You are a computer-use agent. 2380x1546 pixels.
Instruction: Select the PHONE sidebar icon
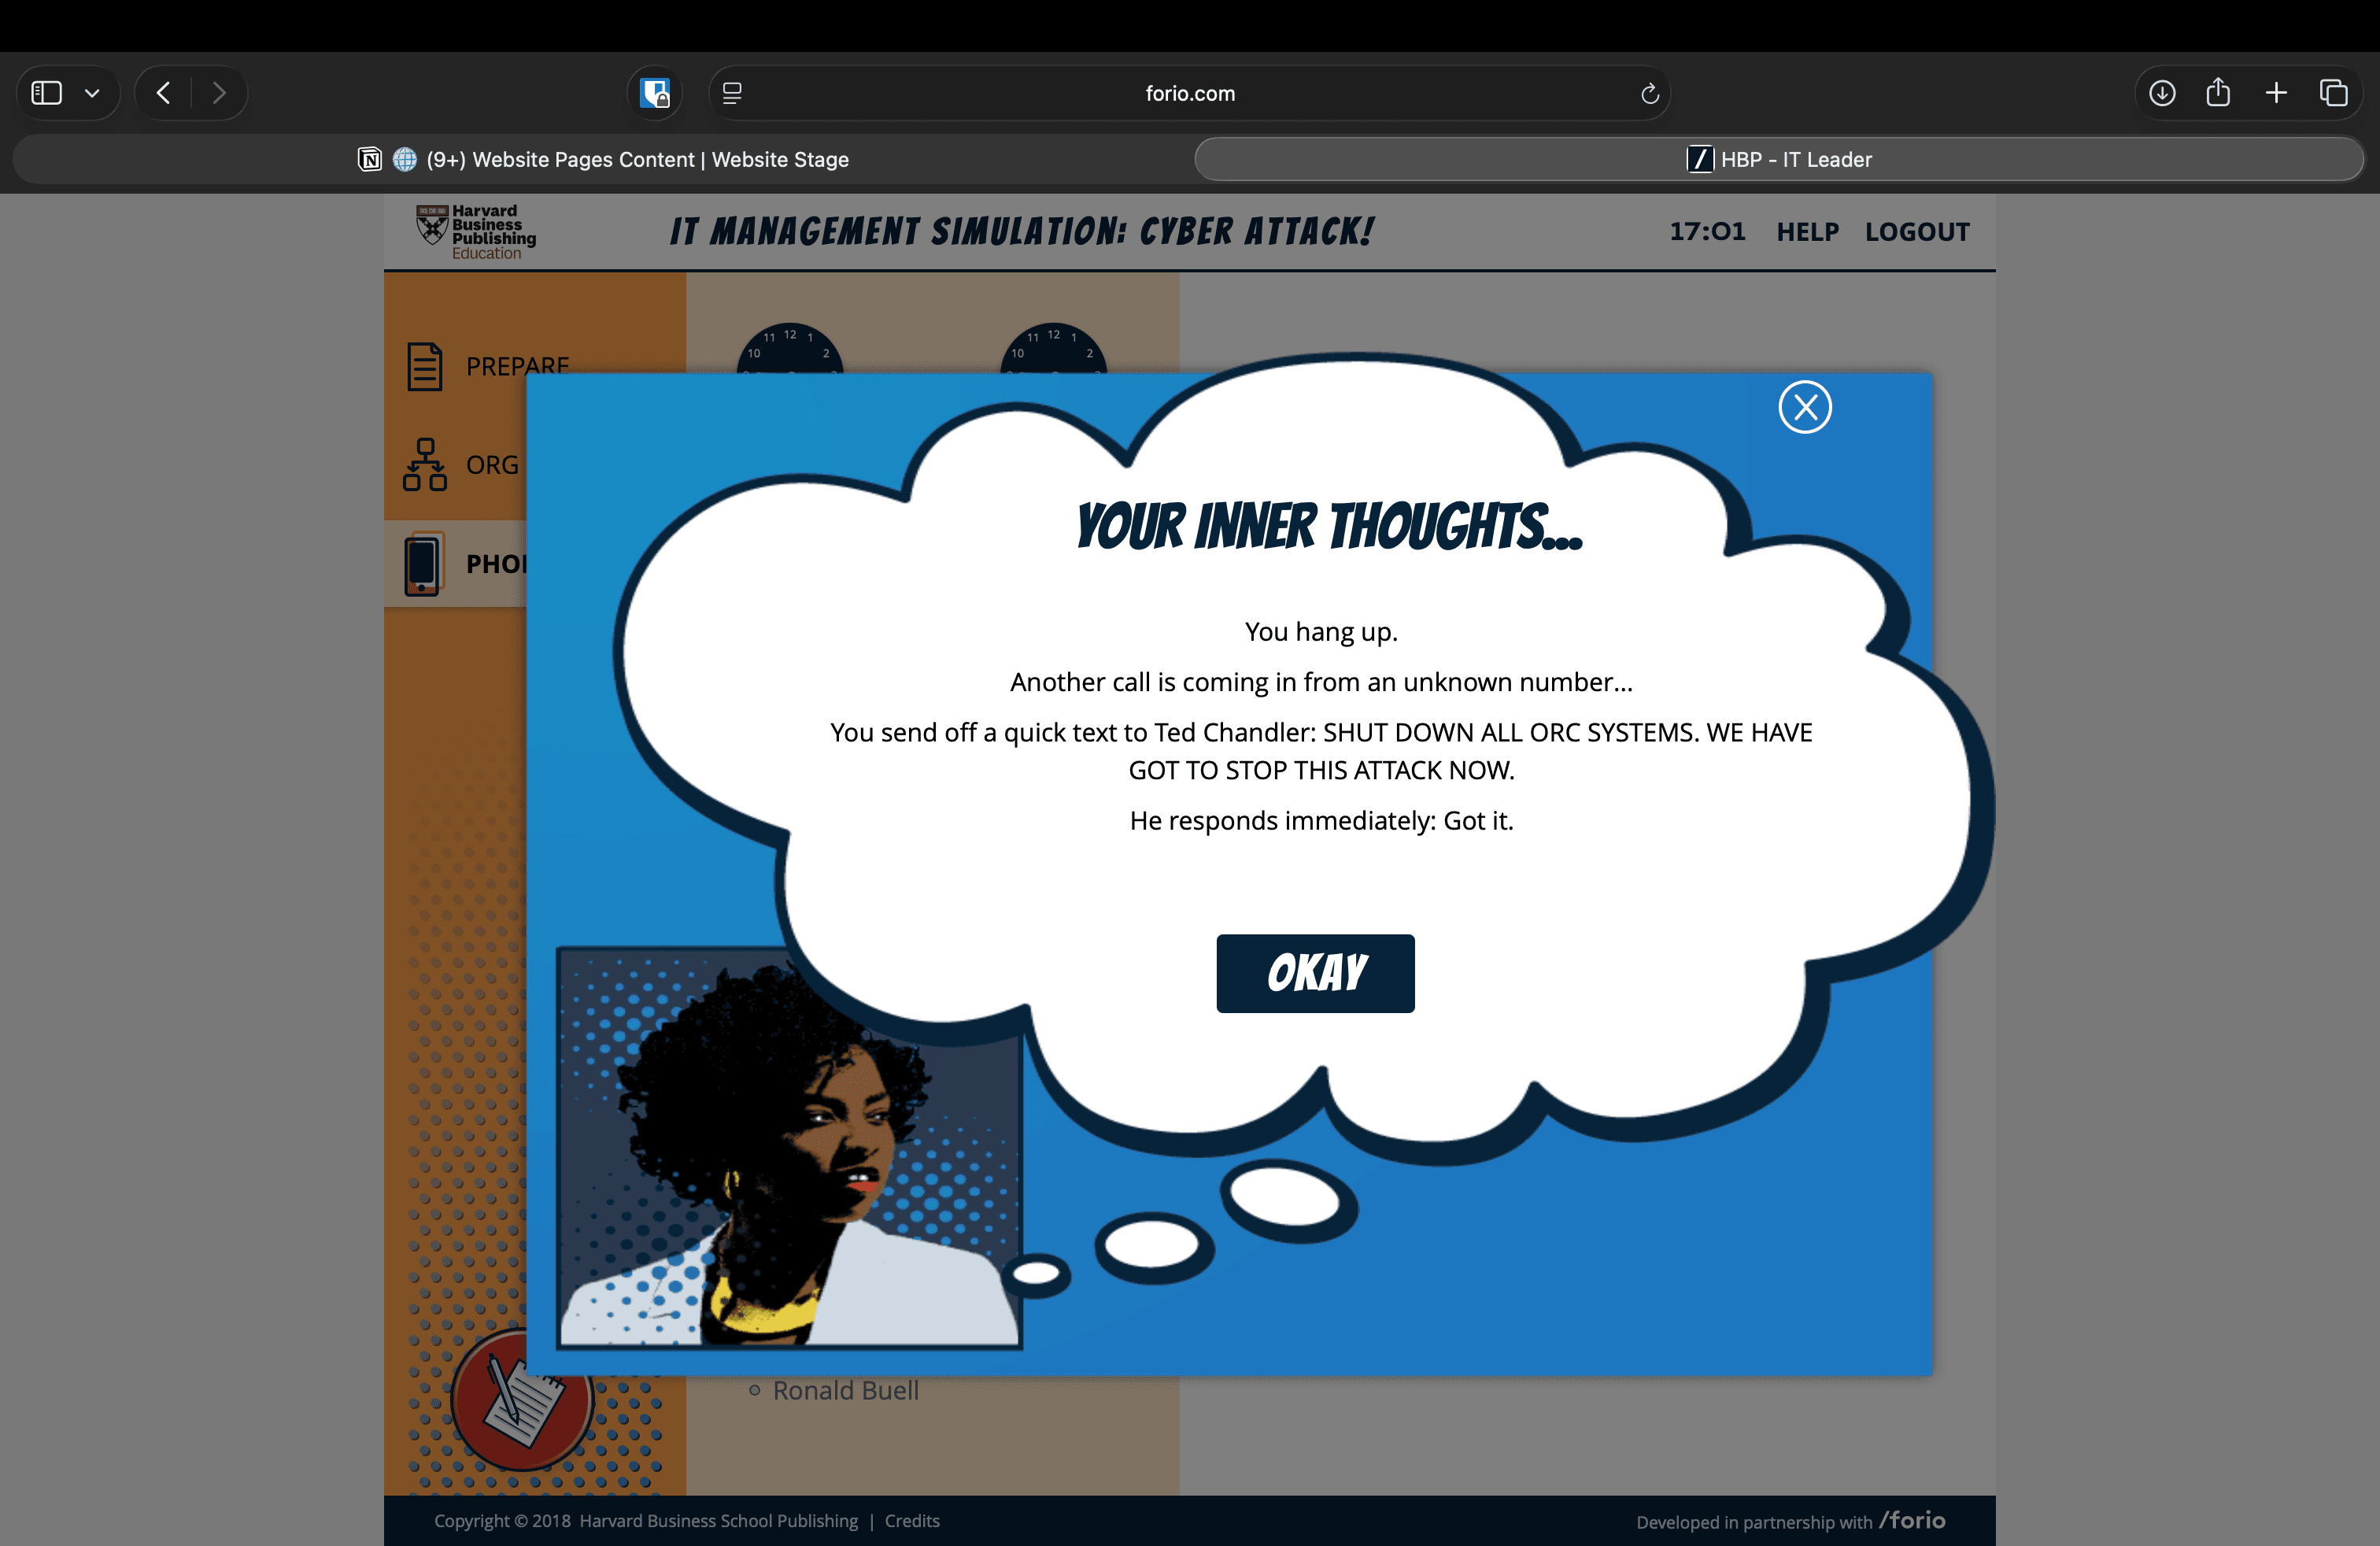(x=422, y=564)
